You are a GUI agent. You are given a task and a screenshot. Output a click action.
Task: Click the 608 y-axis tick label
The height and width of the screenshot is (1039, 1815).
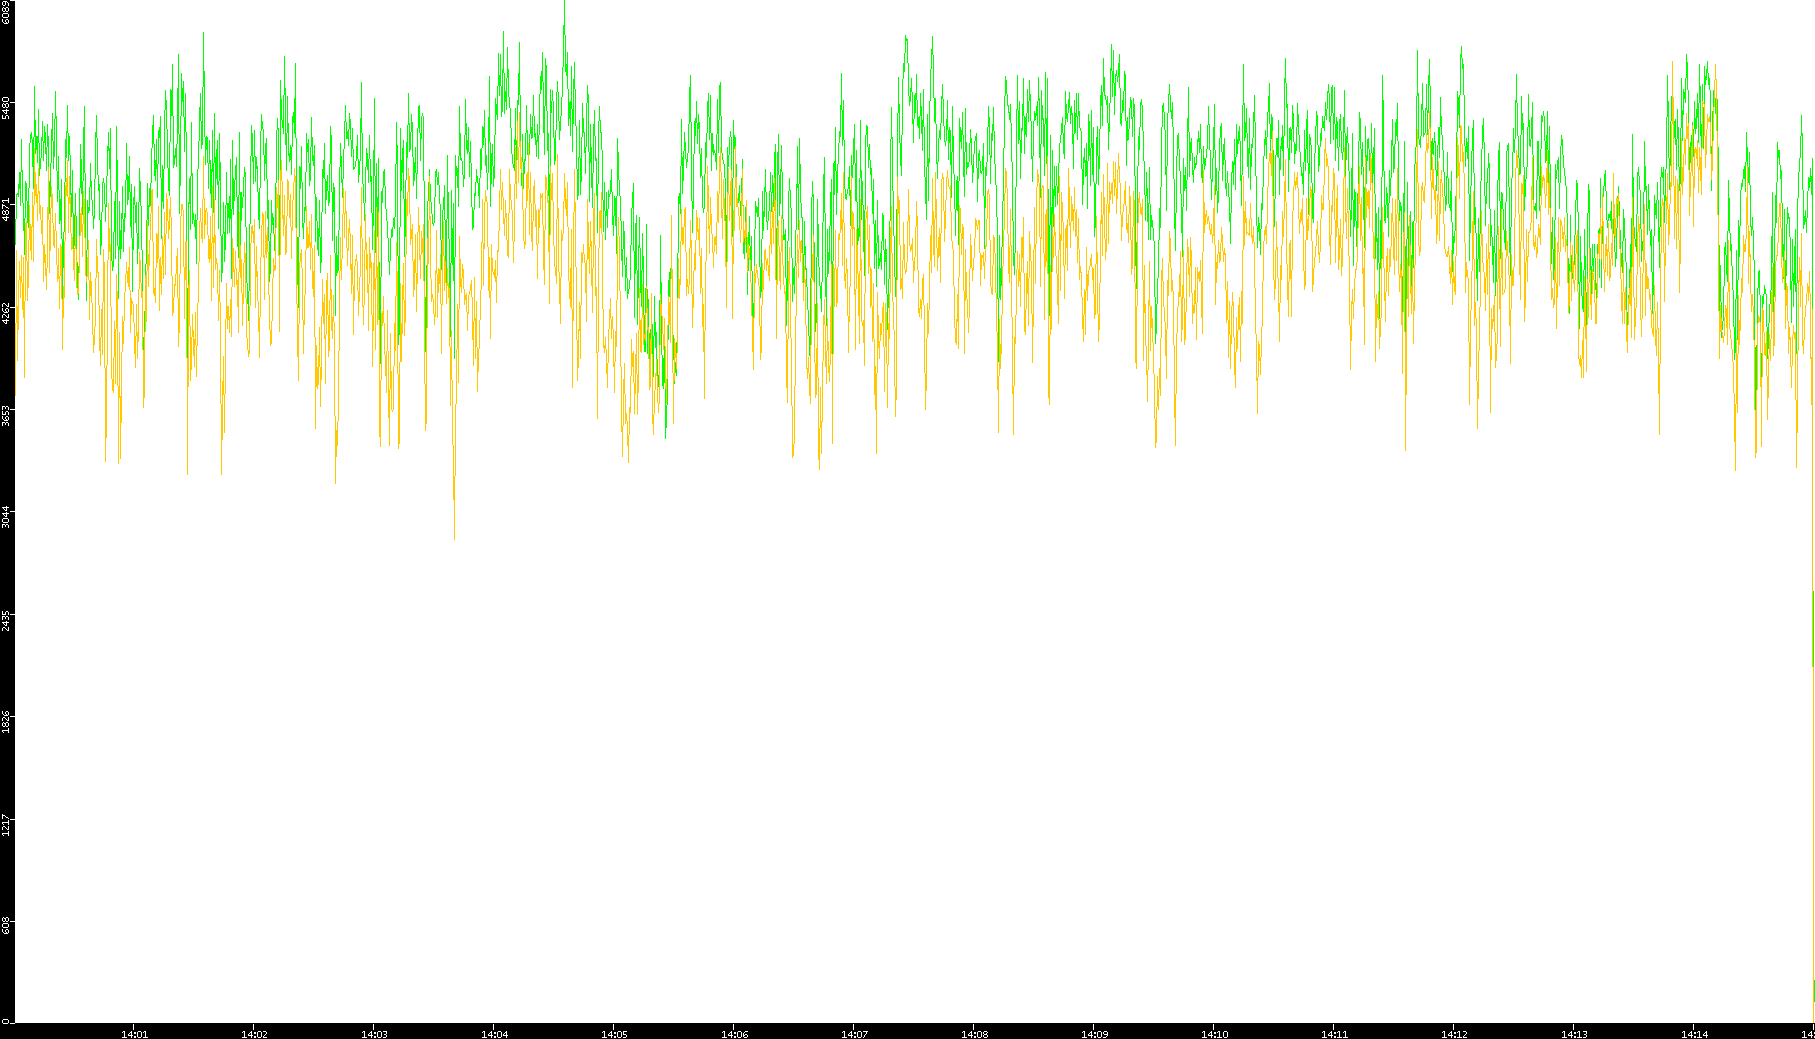pos(6,925)
